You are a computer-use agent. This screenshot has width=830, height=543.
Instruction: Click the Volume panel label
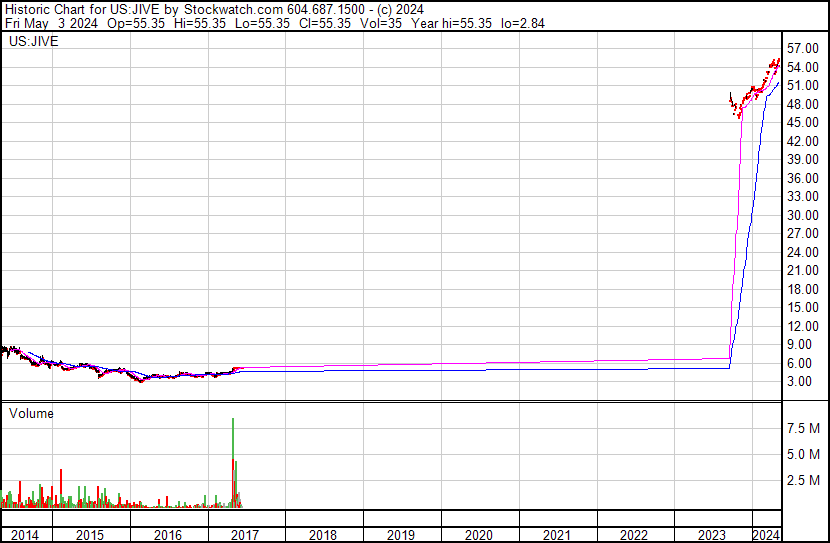(x=31, y=413)
